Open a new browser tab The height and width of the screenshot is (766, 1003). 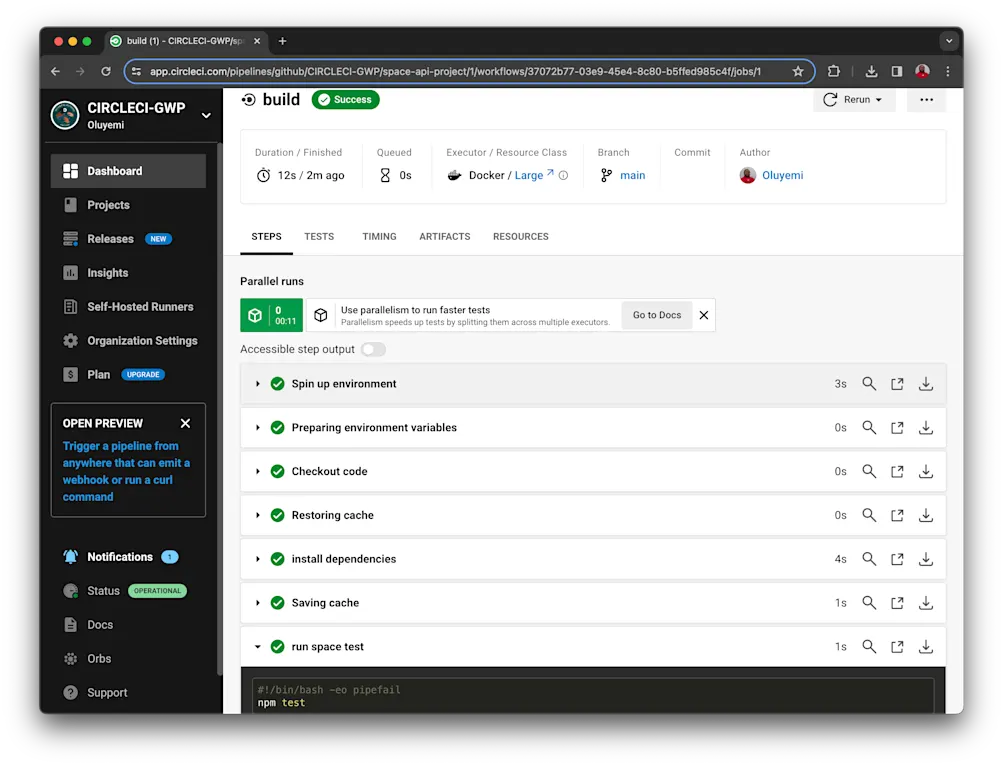pyautogui.click(x=282, y=41)
